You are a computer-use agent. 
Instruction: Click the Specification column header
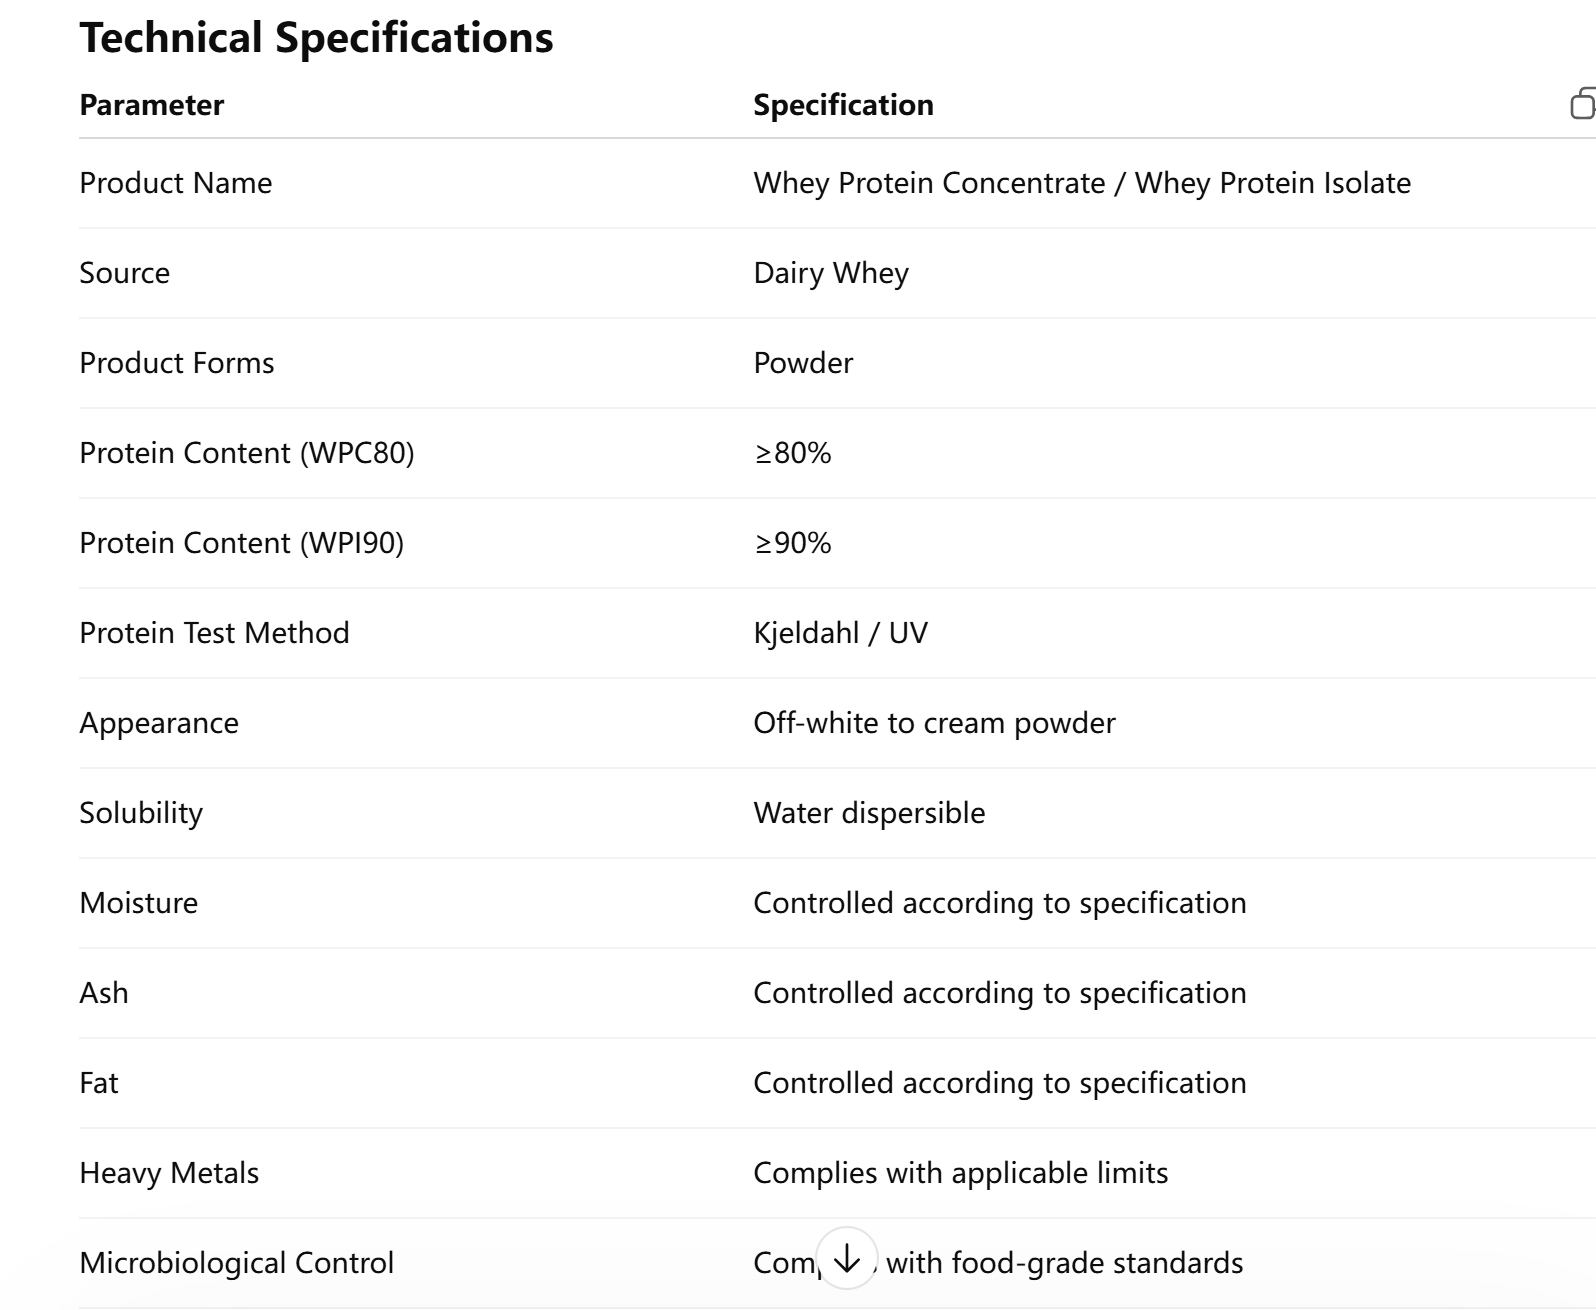[x=843, y=105]
